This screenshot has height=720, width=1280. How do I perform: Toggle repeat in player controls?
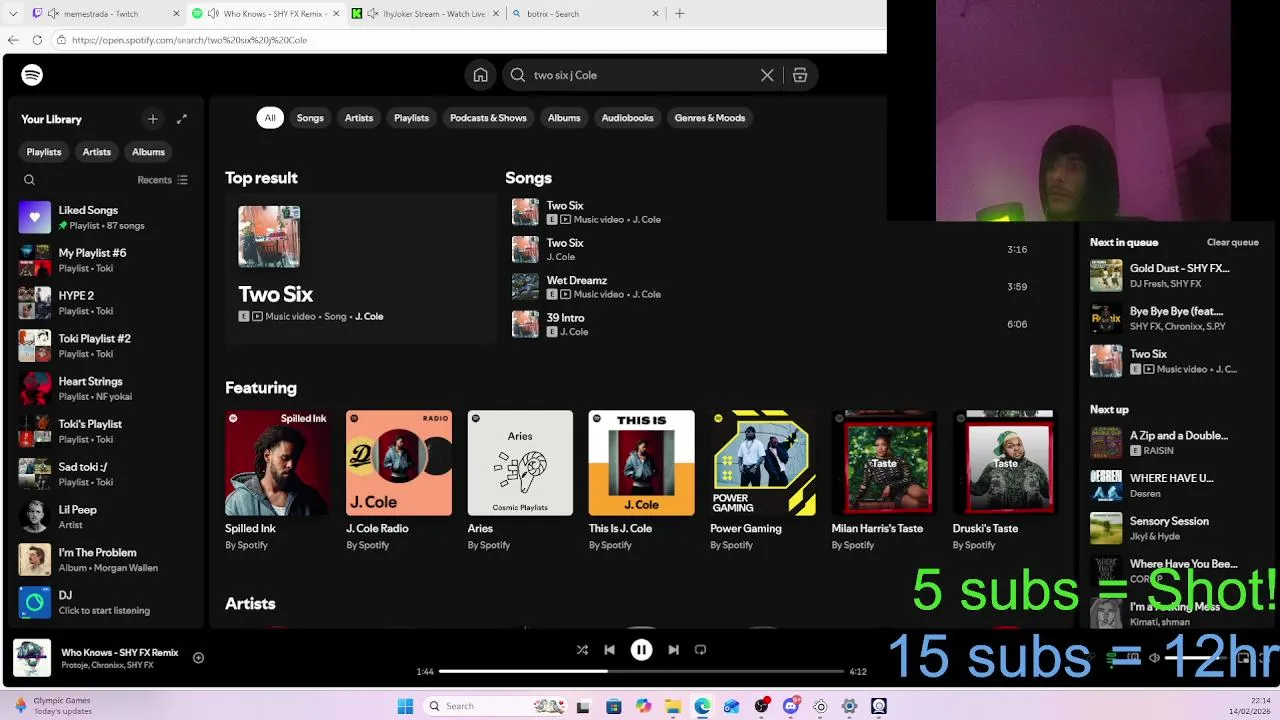click(701, 650)
